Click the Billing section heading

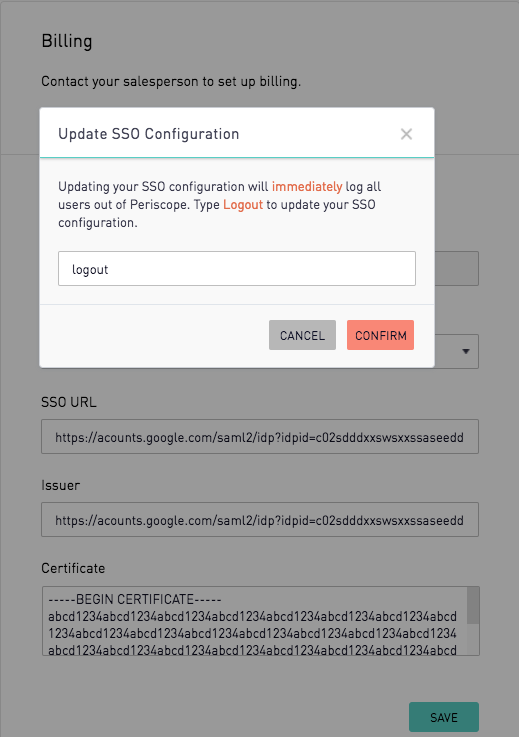(x=67, y=41)
